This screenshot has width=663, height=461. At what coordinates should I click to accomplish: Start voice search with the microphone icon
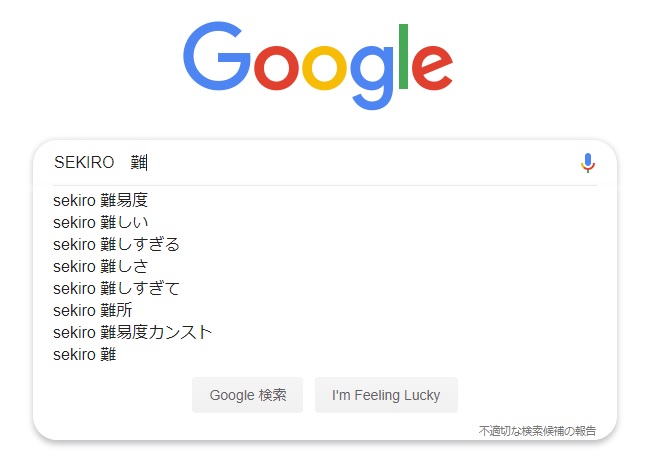[588, 163]
